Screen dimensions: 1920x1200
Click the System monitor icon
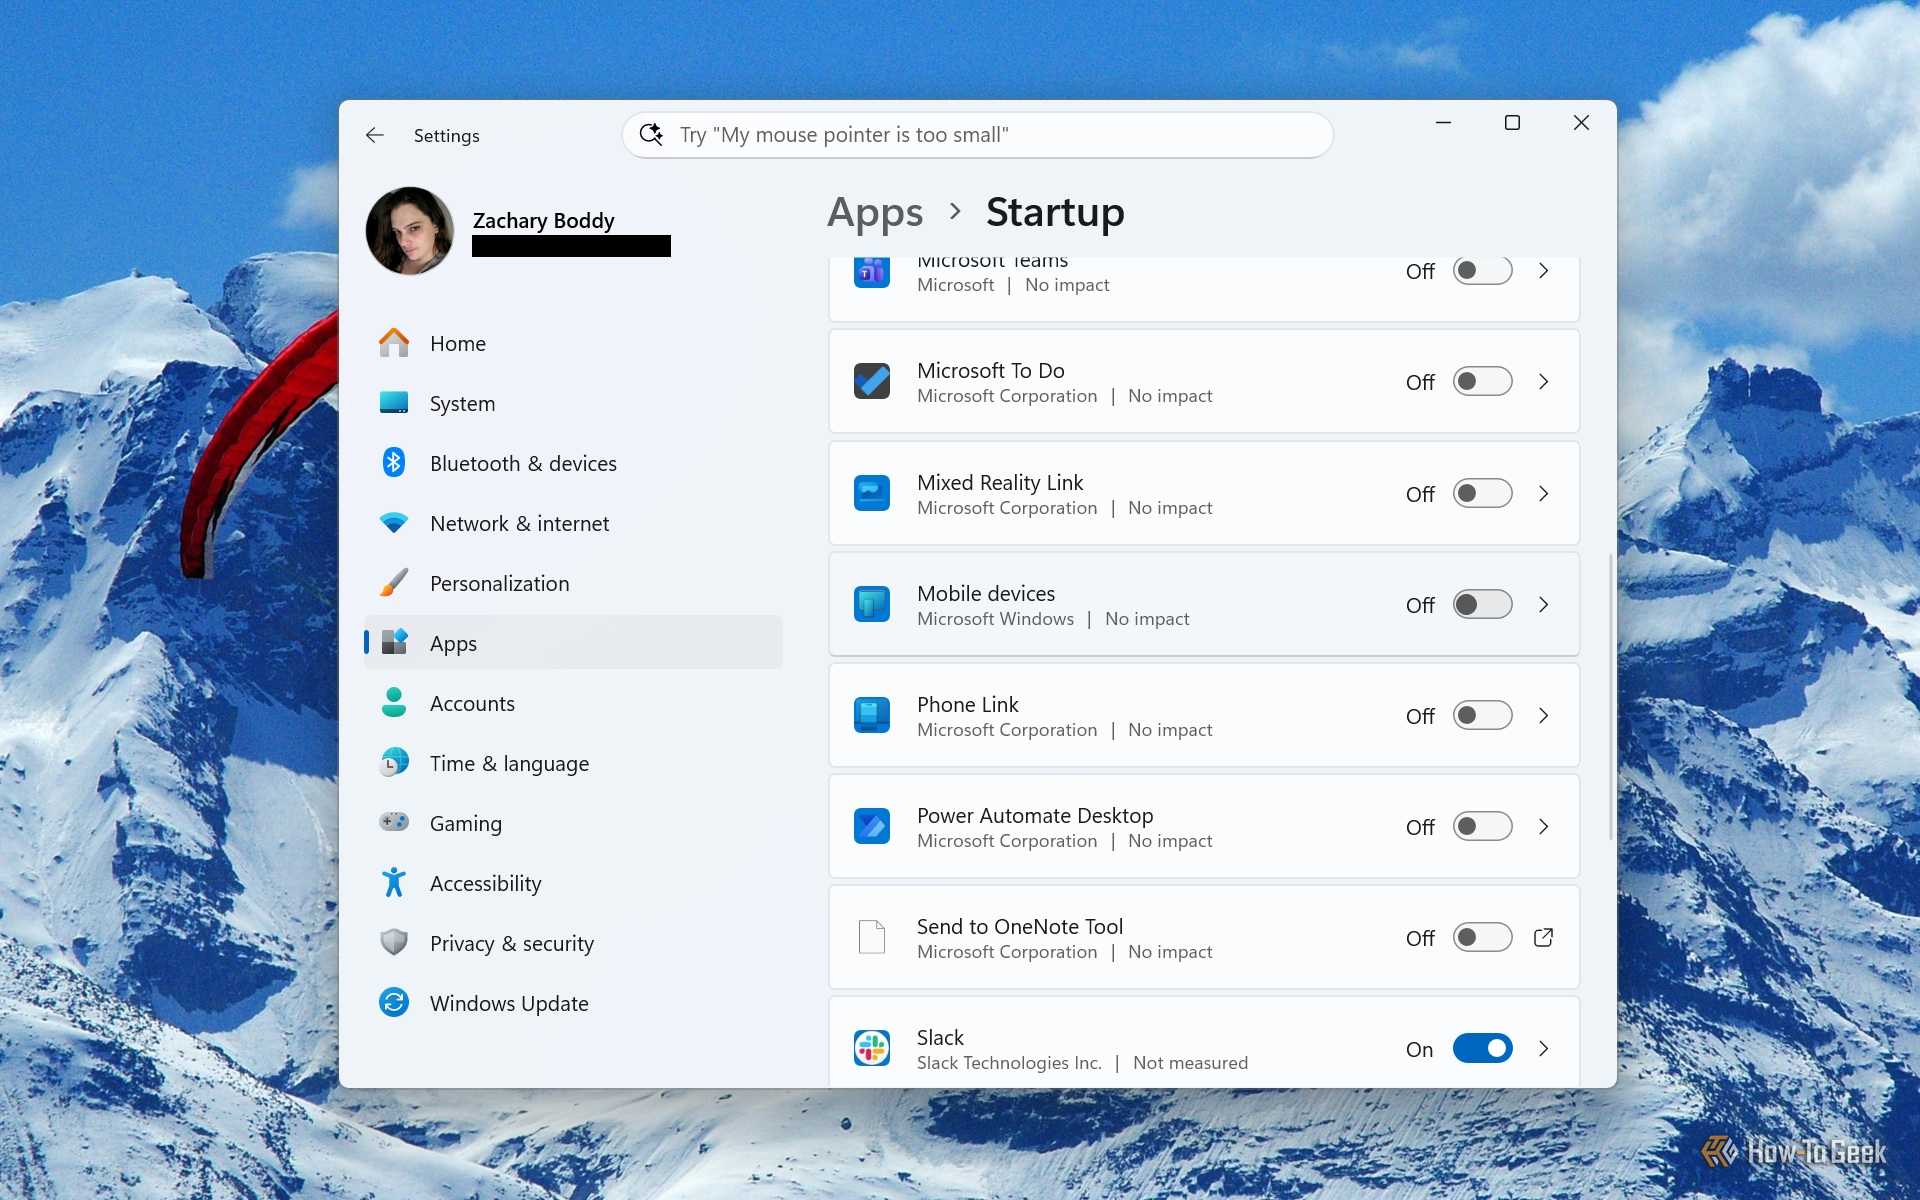(x=394, y=403)
